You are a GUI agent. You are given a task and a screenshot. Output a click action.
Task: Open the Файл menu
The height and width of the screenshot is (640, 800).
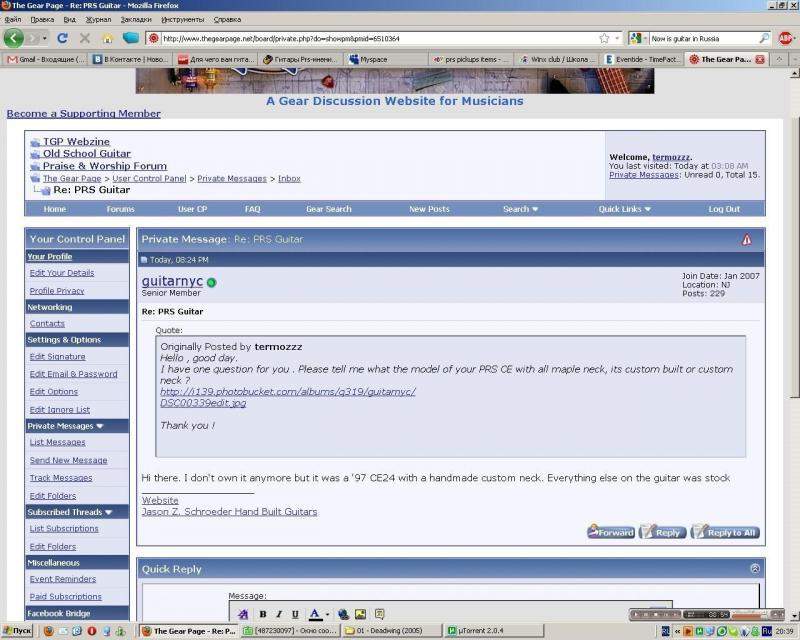coord(13,19)
